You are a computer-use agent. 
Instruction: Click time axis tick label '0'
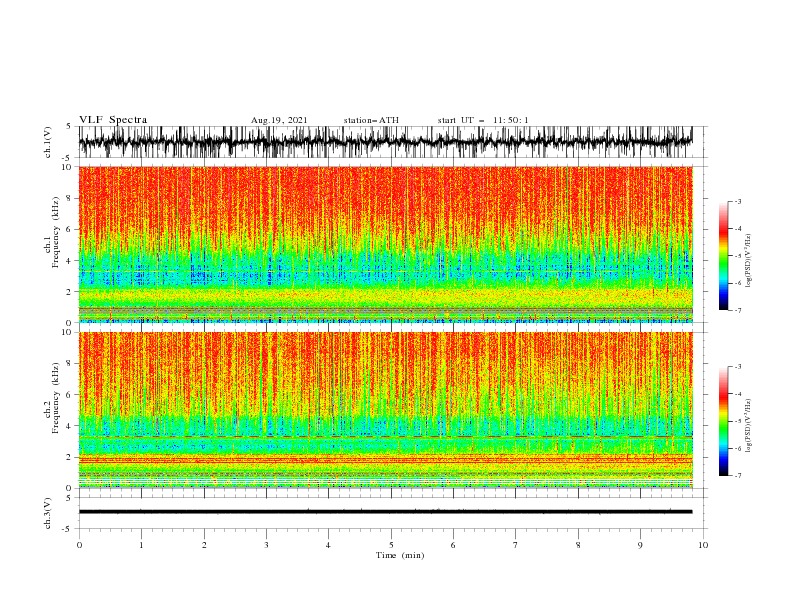coord(79,545)
